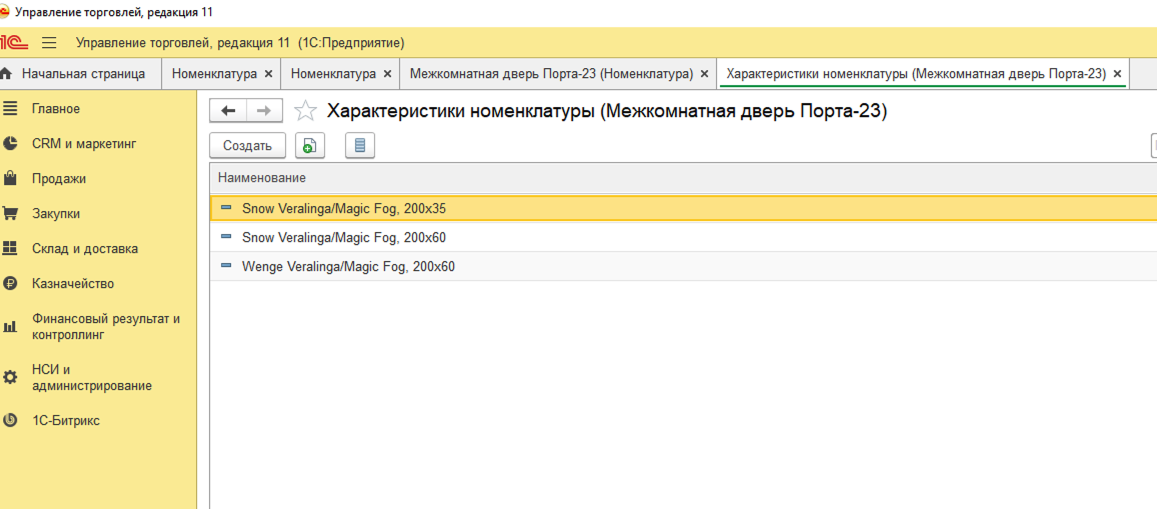Image resolution: width=1157 pixels, height=509 pixels.
Task: Click the copy-create document icon
Action: point(309,146)
